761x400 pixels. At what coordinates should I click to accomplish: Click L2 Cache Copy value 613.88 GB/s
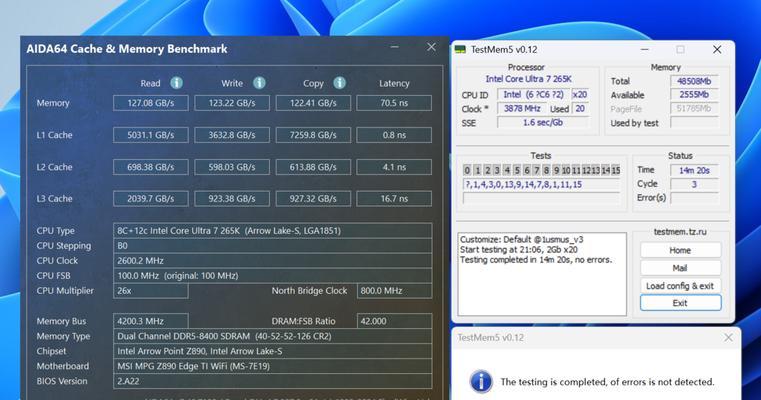(313, 167)
